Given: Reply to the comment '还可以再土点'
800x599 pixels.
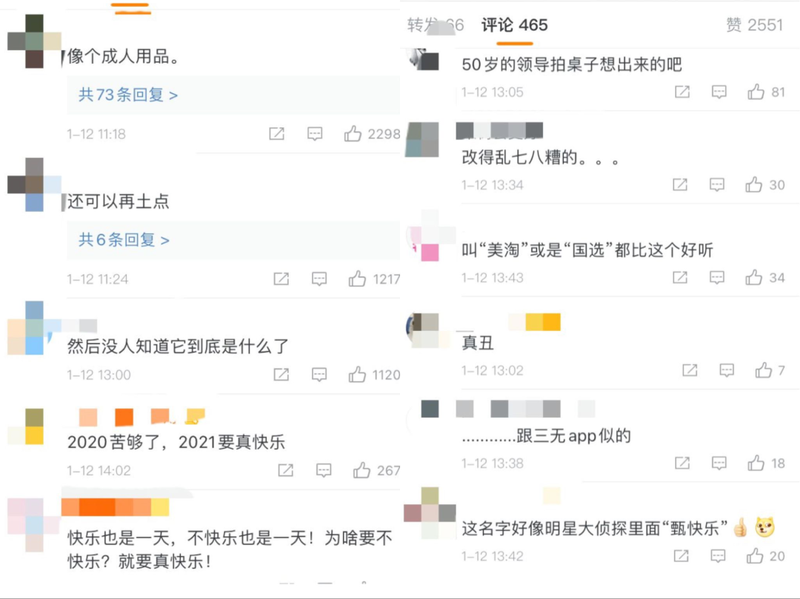Looking at the screenshot, I should coord(319,279).
